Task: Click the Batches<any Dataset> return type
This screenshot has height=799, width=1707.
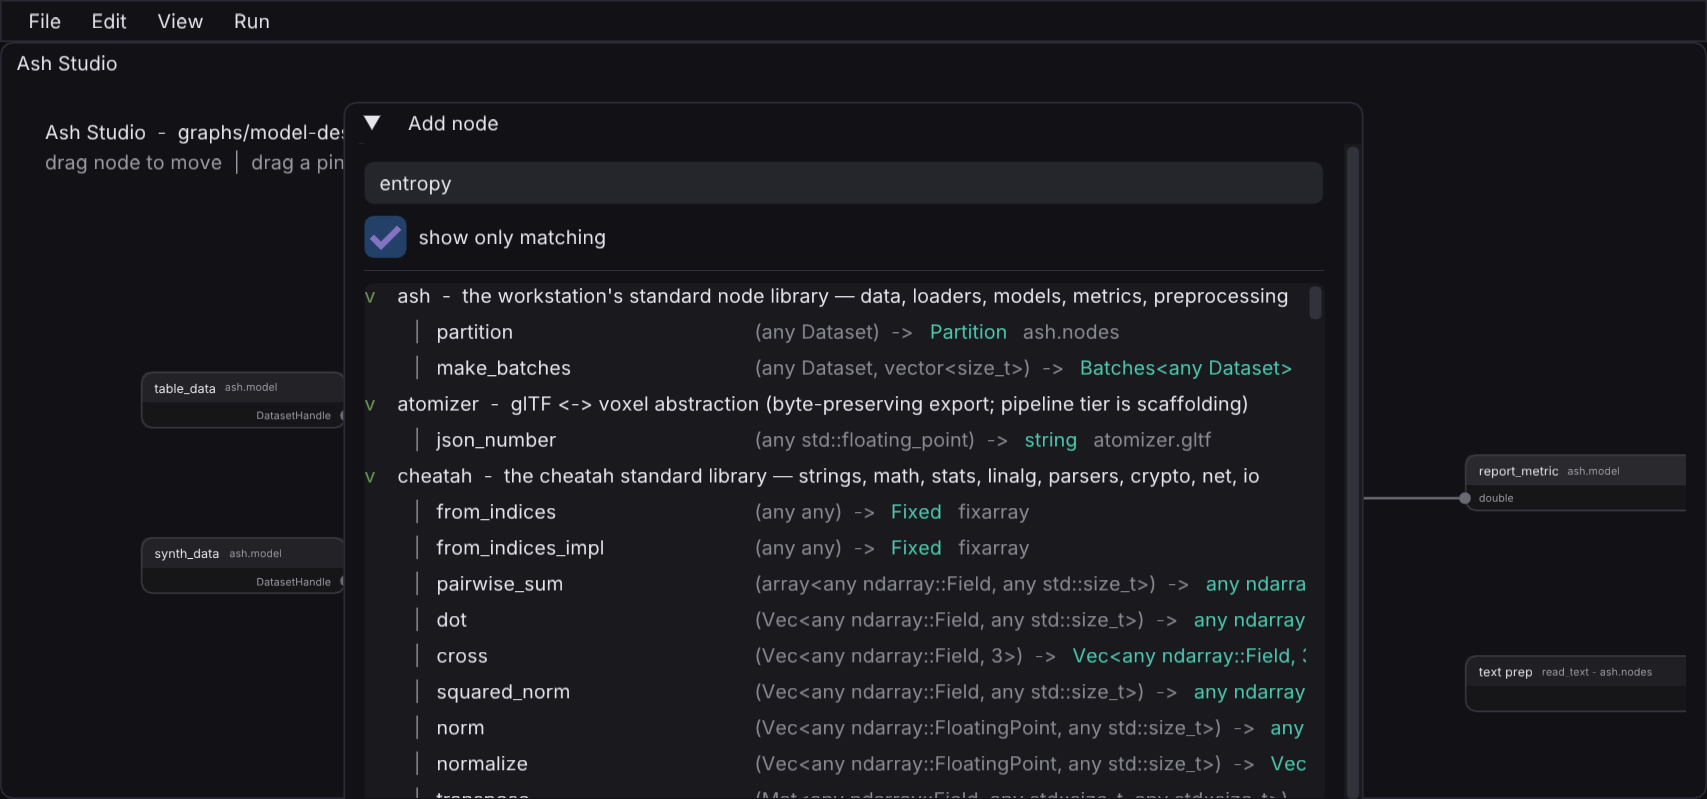Action: click(1185, 368)
